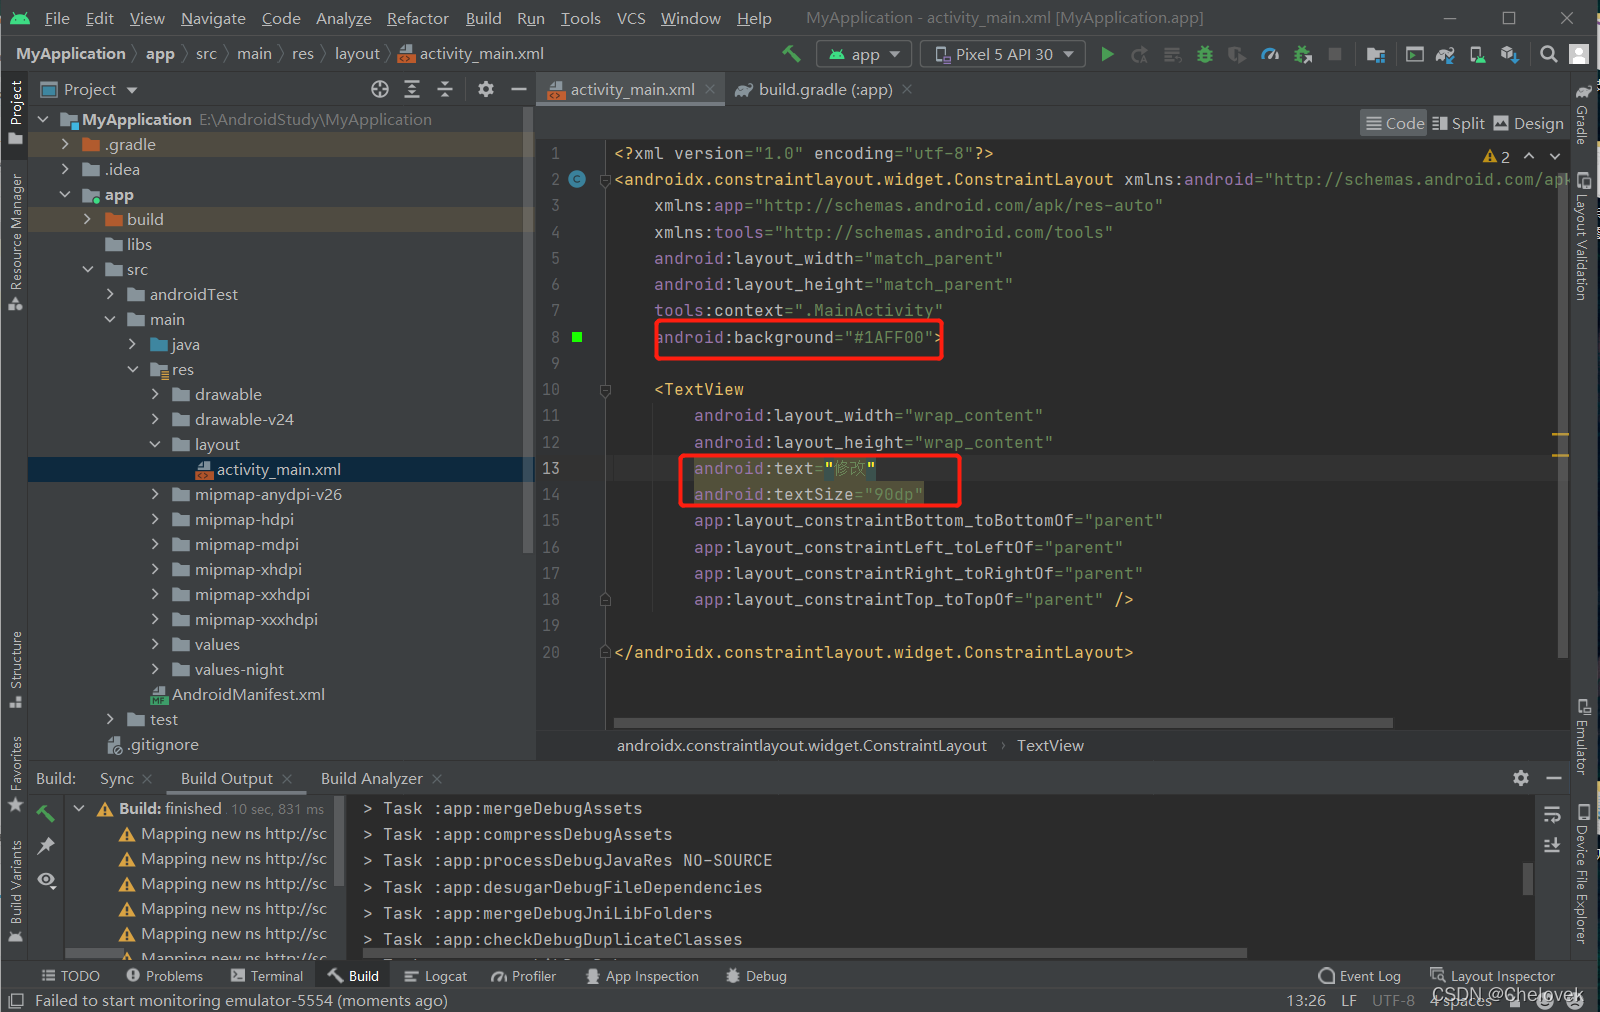This screenshot has height=1012, width=1600.
Task: Open the app run configuration dropdown
Action: (x=865, y=54)
